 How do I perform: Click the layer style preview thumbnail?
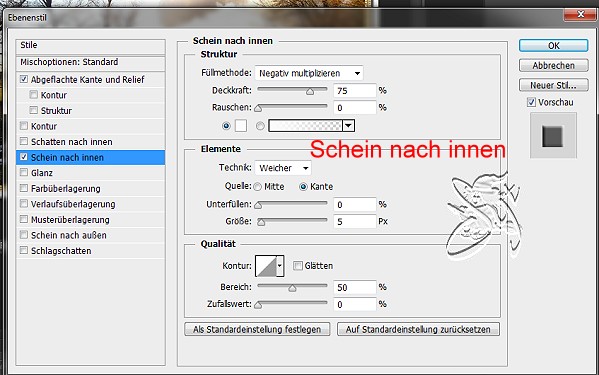[553, 136]
